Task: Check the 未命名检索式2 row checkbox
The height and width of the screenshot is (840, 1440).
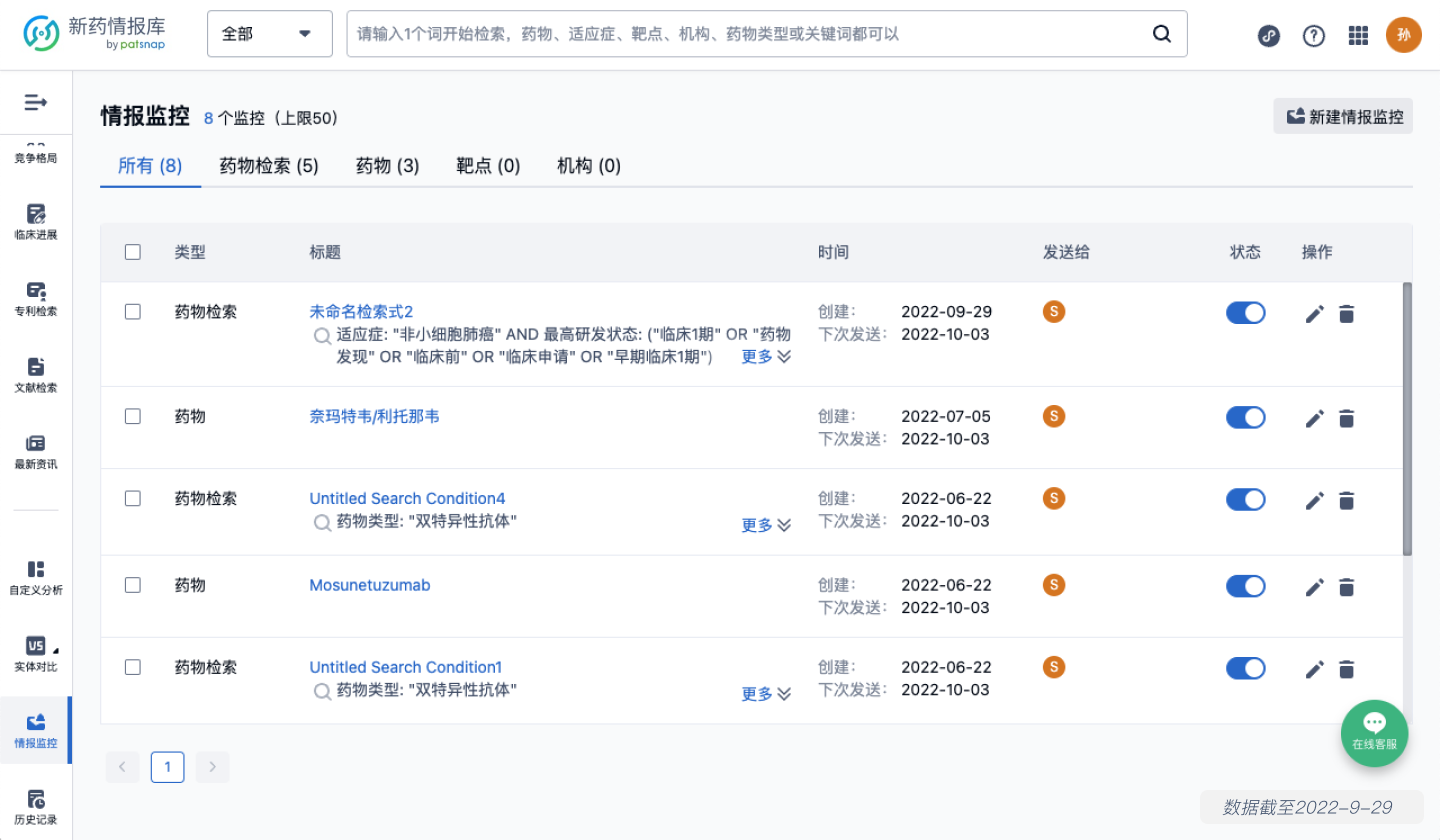Action: [x=133, y=312]
